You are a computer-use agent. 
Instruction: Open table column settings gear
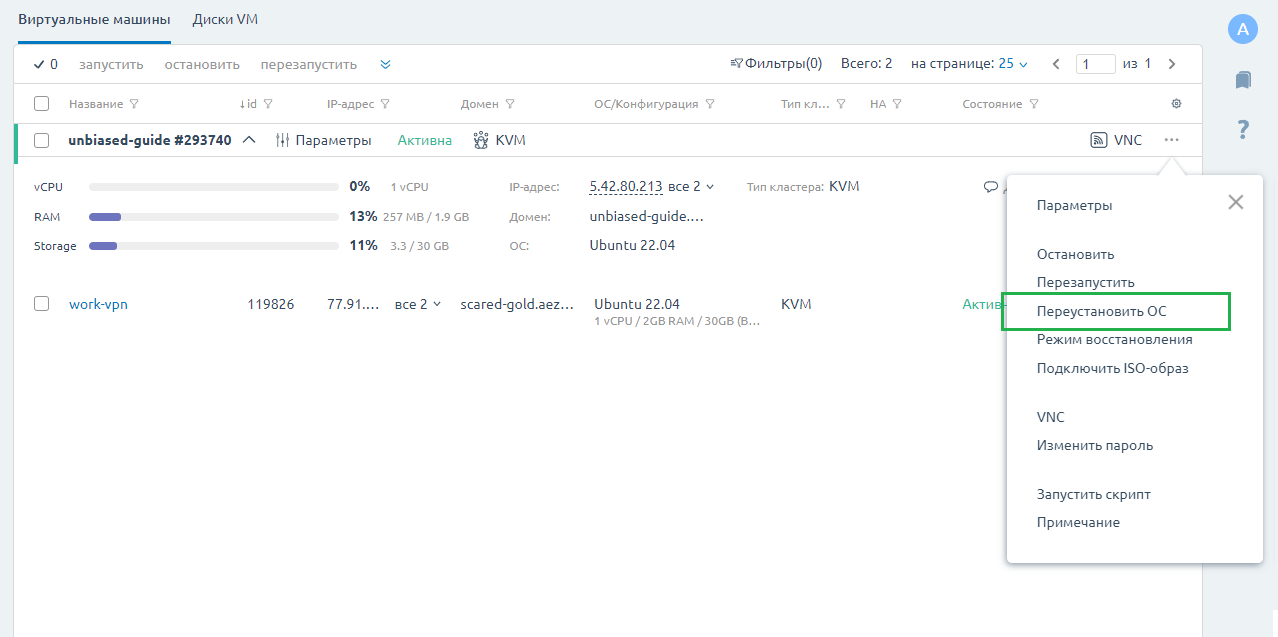pyautogui.click(x=1176, y=104)
